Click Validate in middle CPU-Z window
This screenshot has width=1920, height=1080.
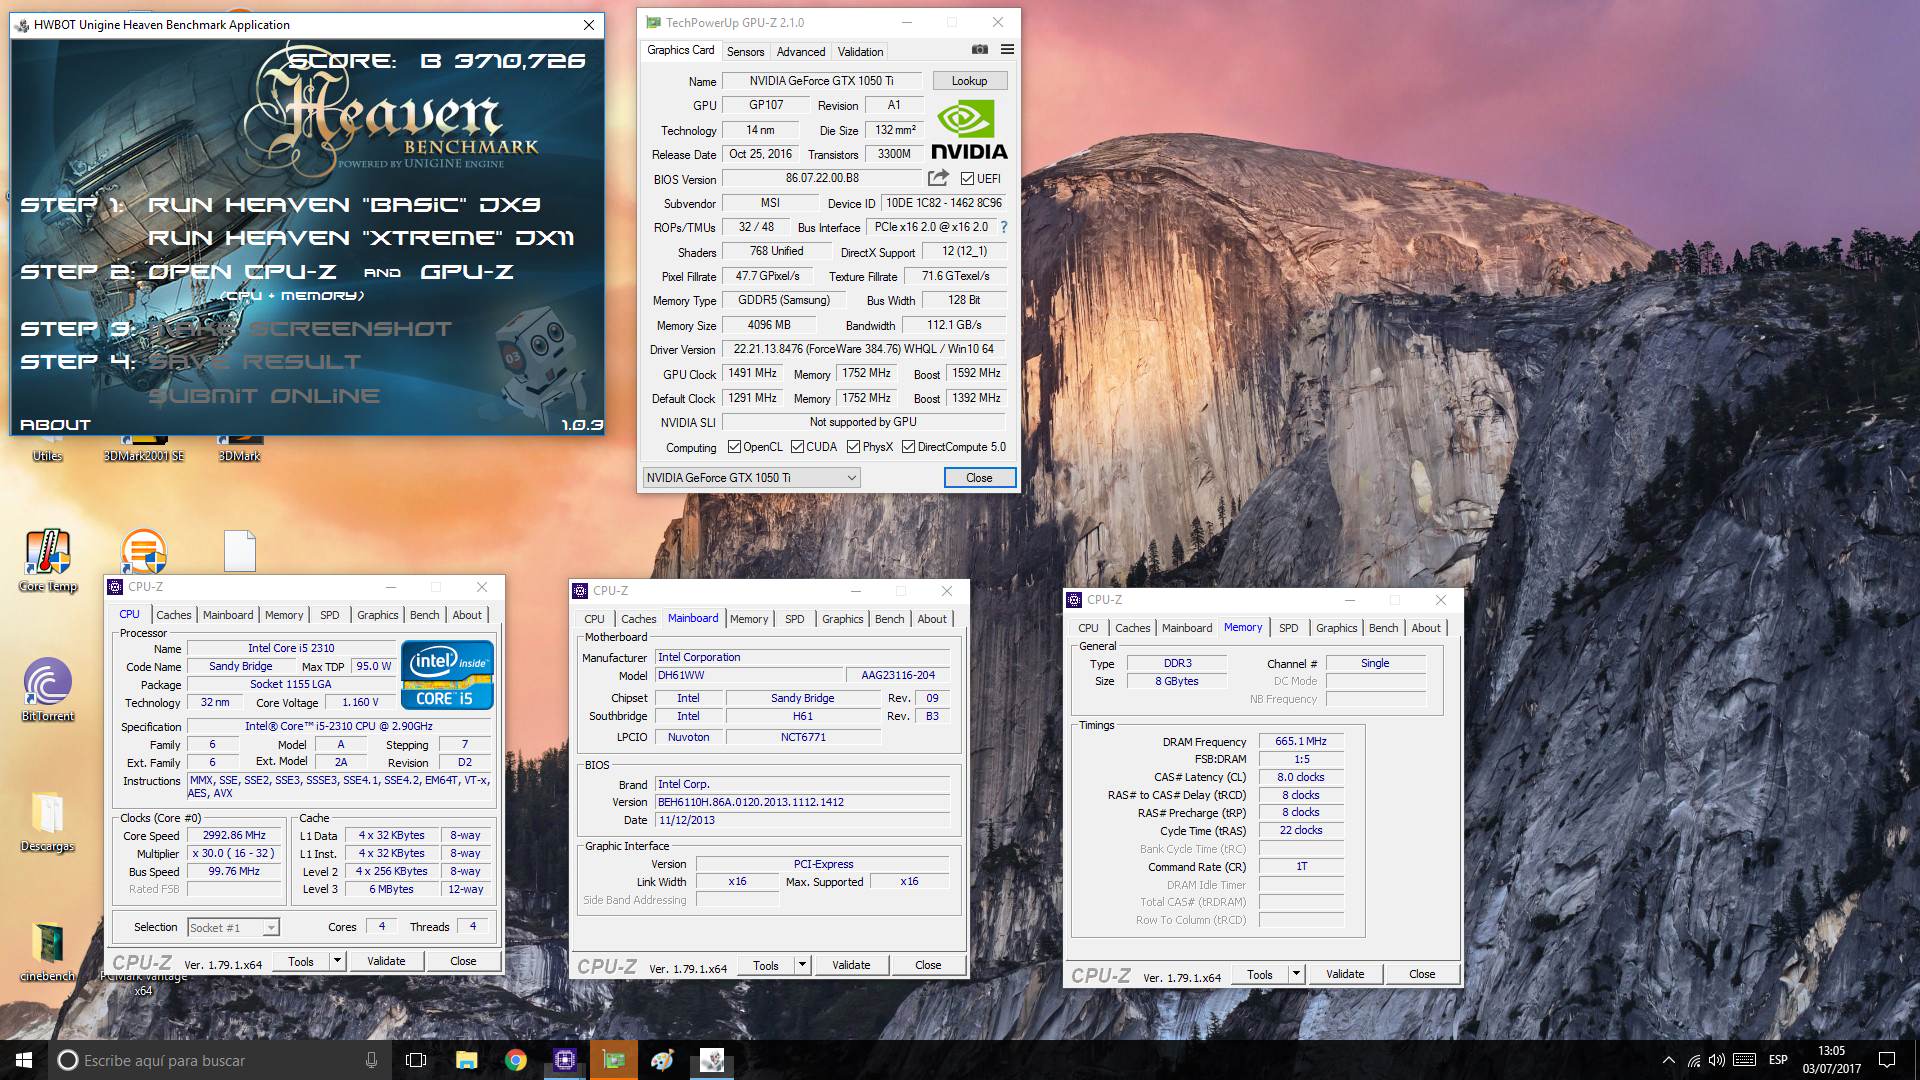851,965
